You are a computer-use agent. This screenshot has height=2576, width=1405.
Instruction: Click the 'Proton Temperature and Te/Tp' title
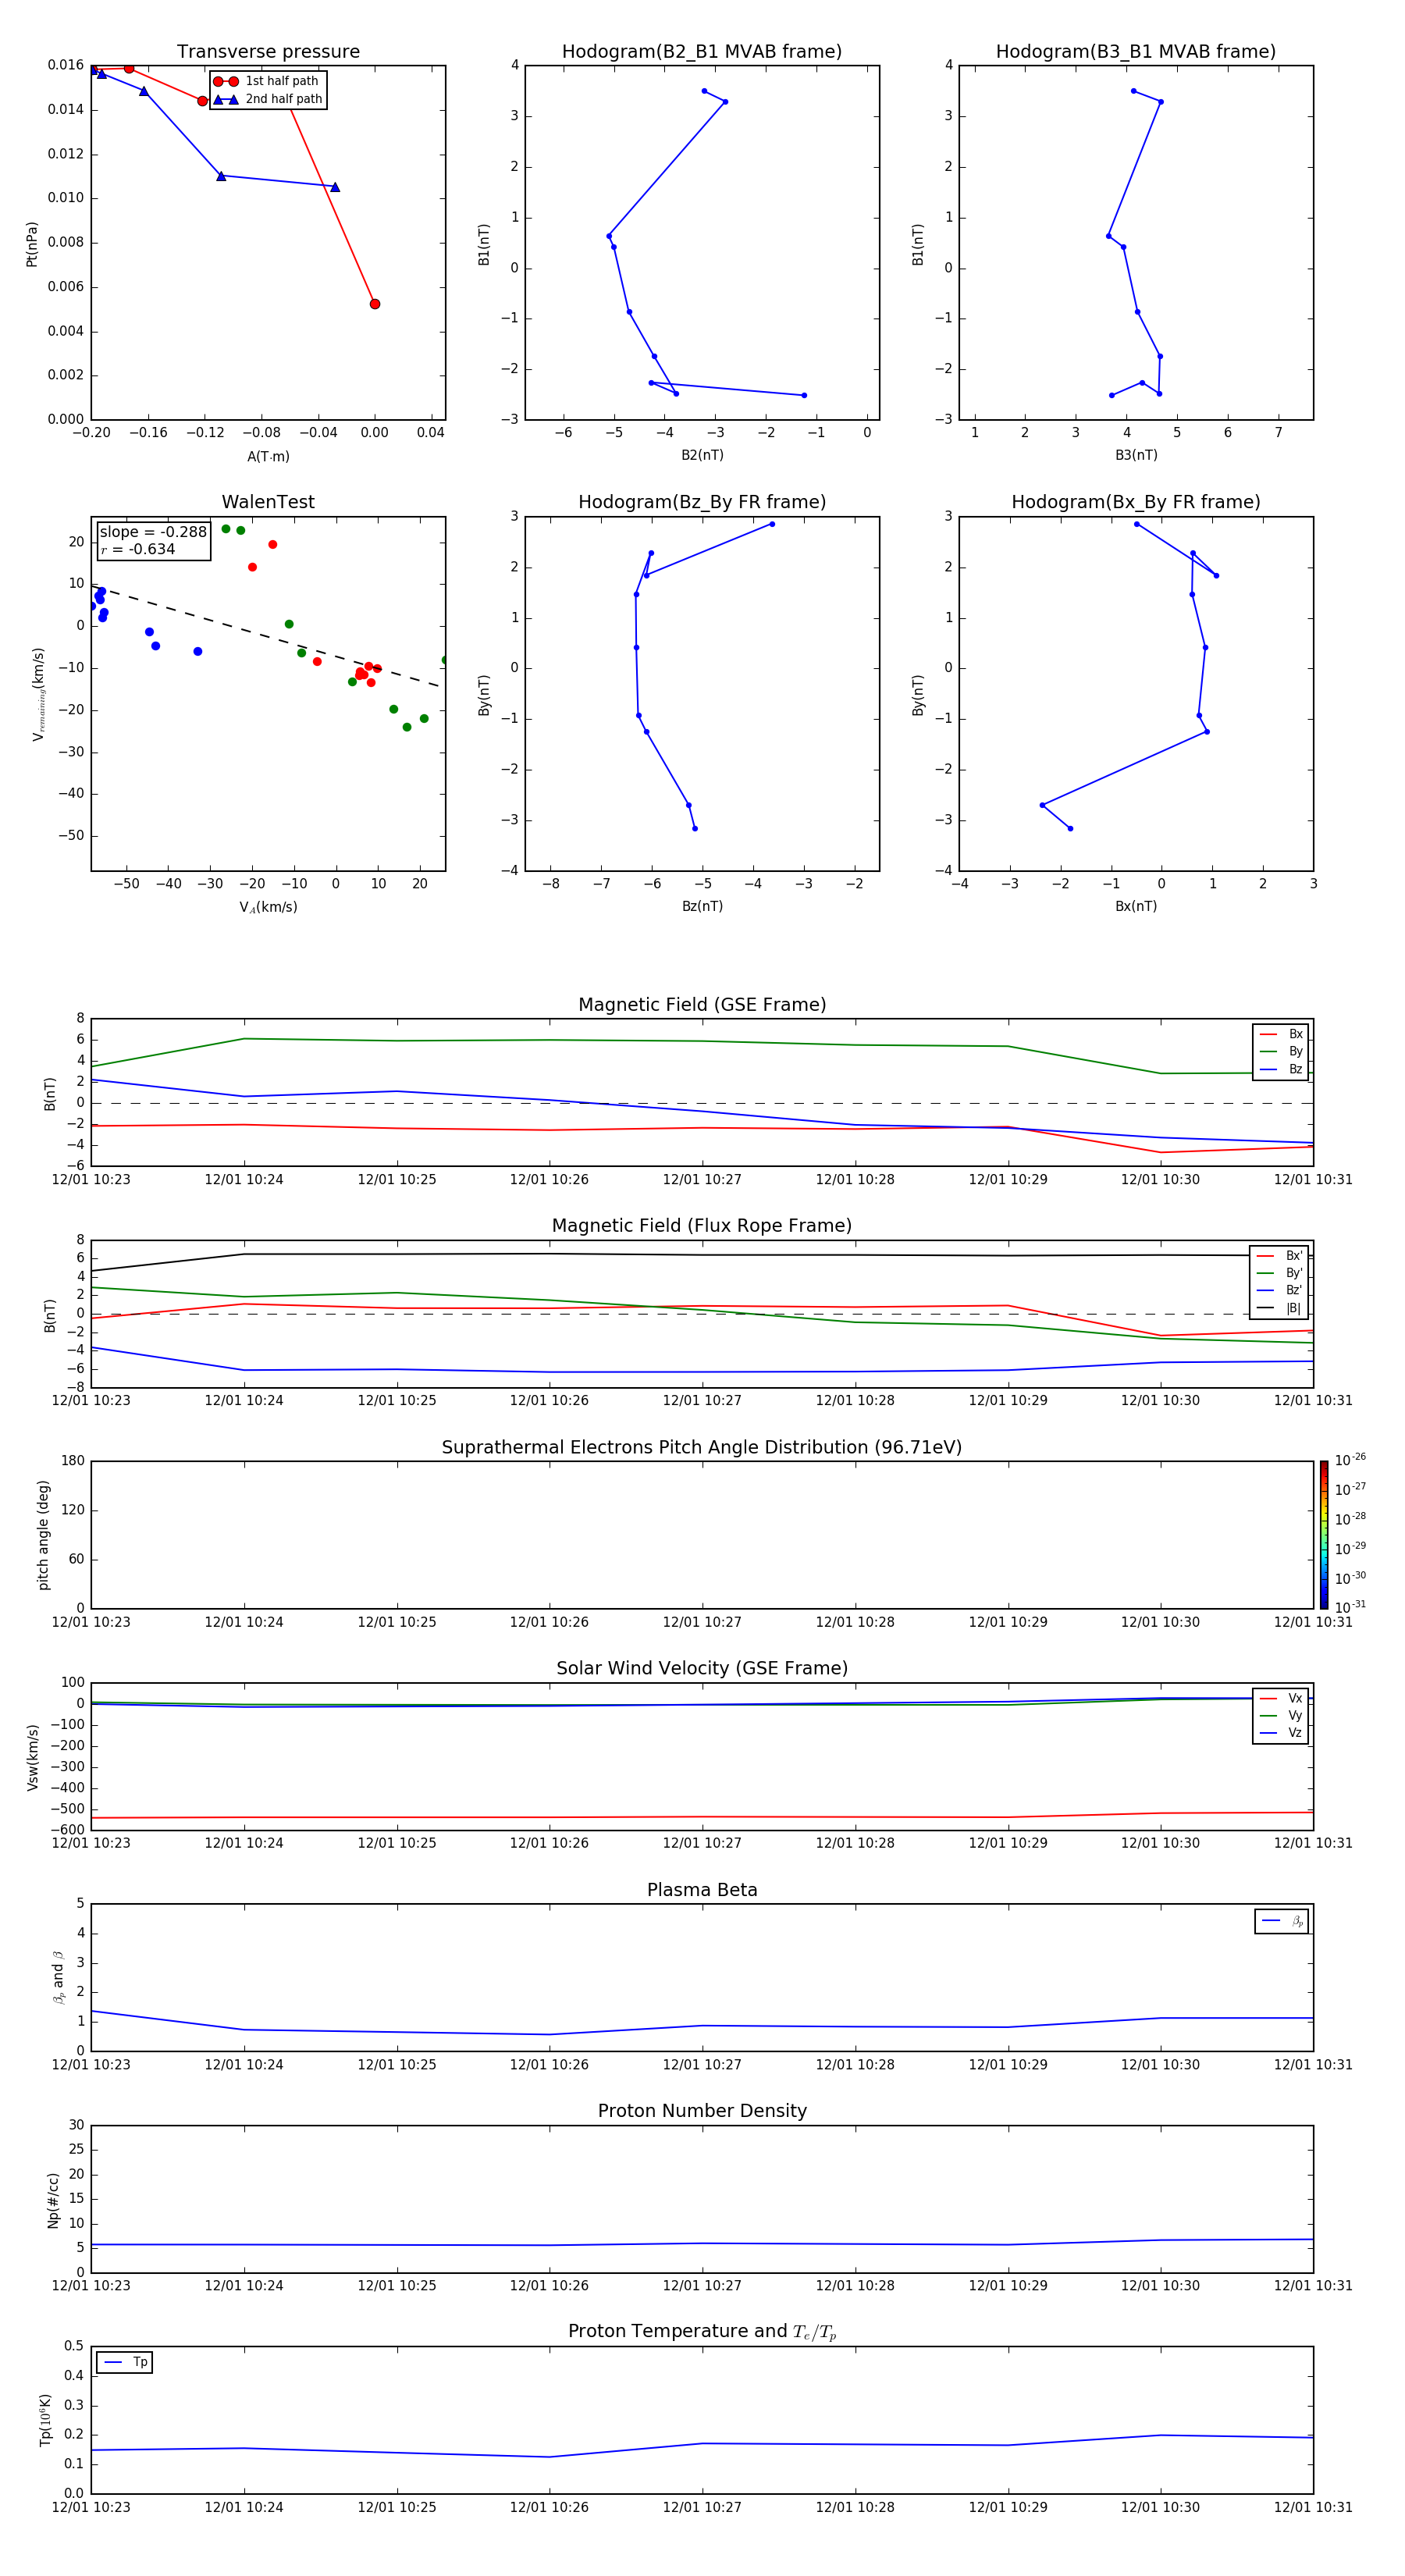(x=702, y=2332)
